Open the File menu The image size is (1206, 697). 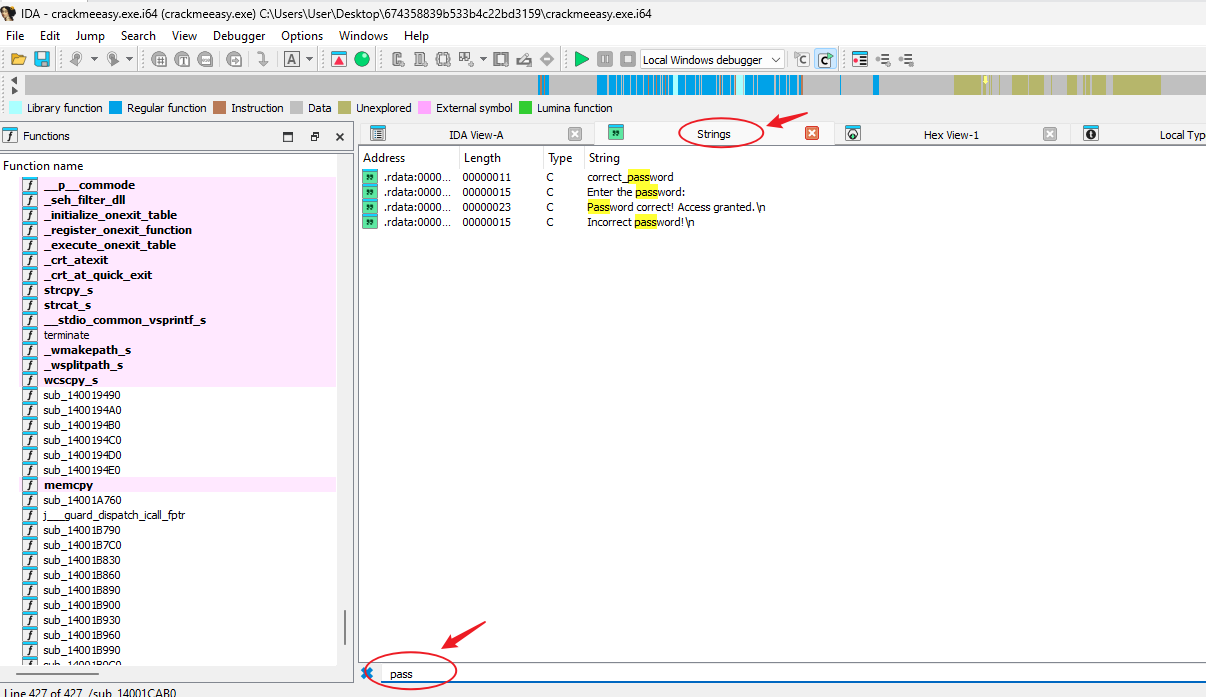pos(16,36)
